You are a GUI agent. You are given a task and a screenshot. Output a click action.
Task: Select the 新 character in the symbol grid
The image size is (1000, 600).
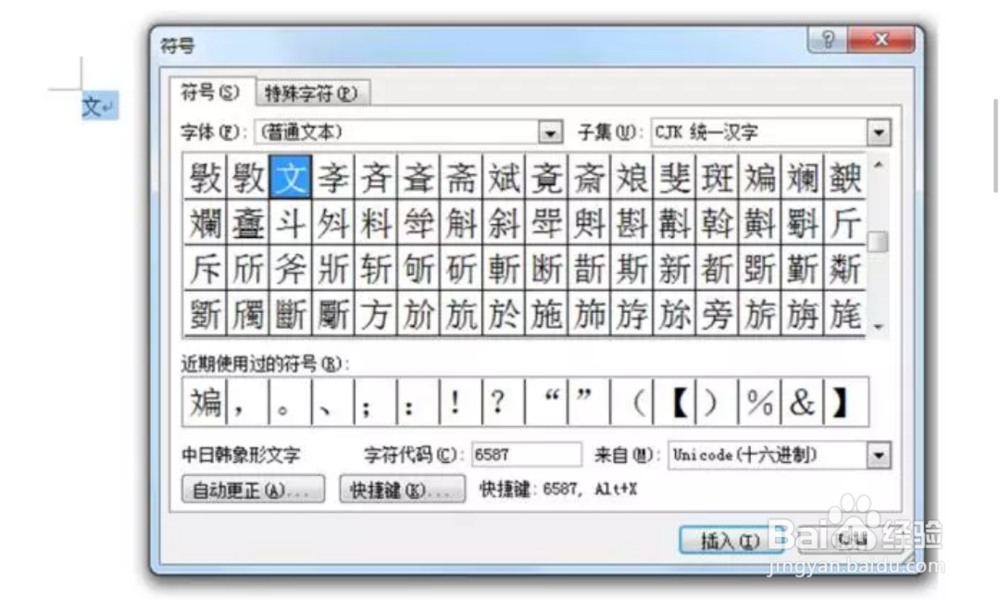tap(674, 268)
